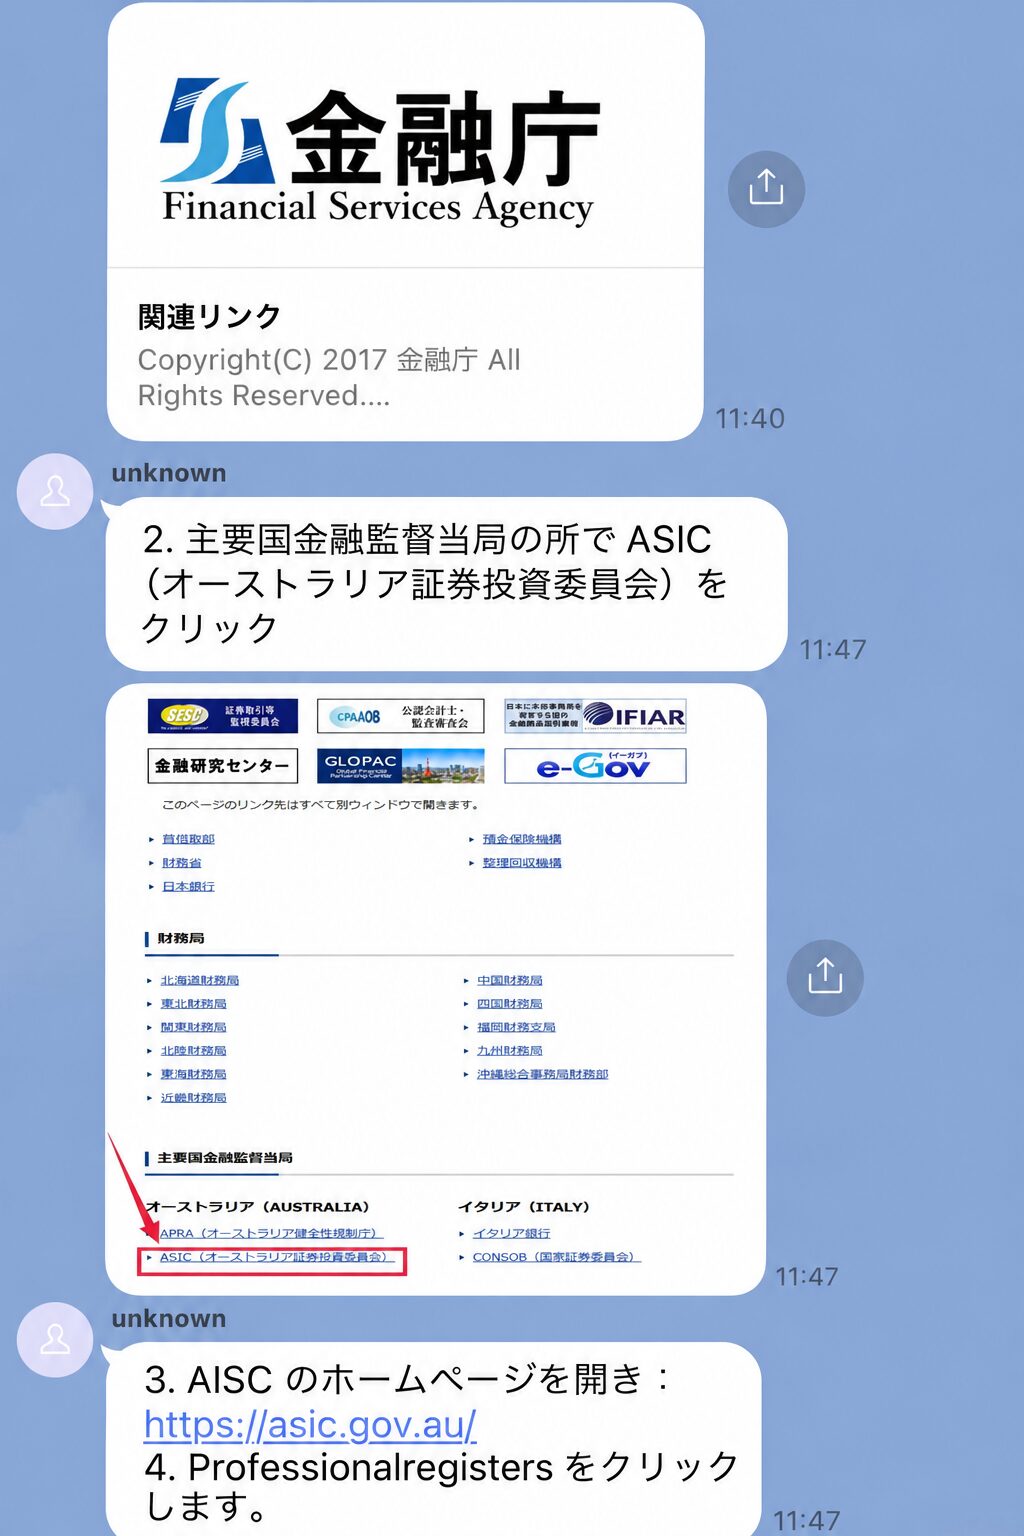Tap the Copyright(C) 2017 金融庁 description text

pyautogui.click(x=329, y=378)
